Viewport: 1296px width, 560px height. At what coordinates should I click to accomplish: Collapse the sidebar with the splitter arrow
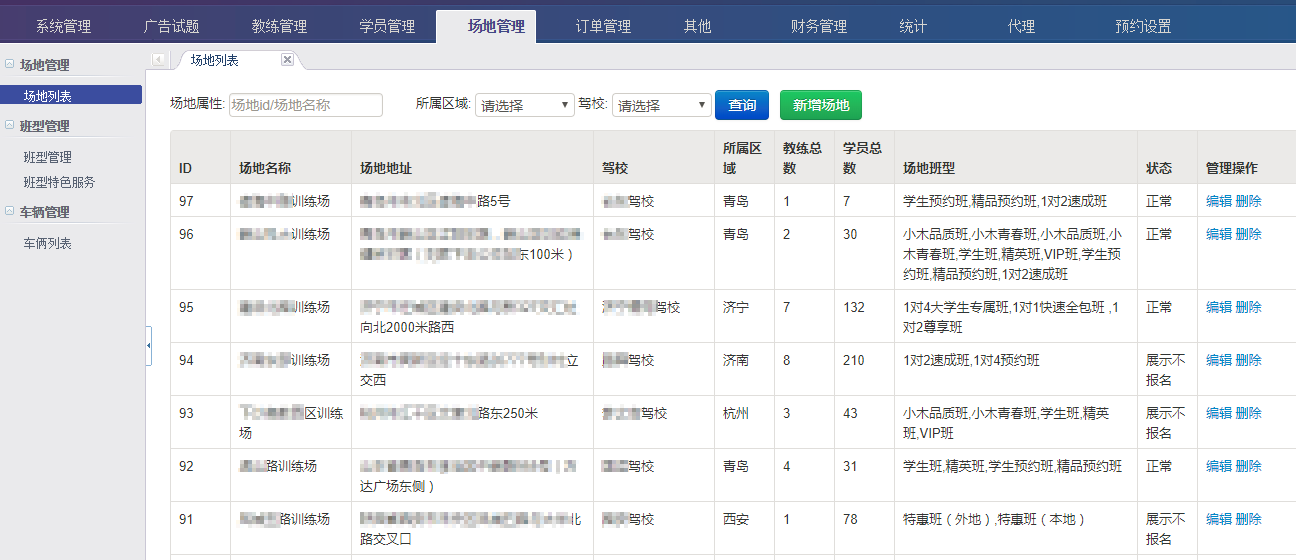(x=149, y=345)
